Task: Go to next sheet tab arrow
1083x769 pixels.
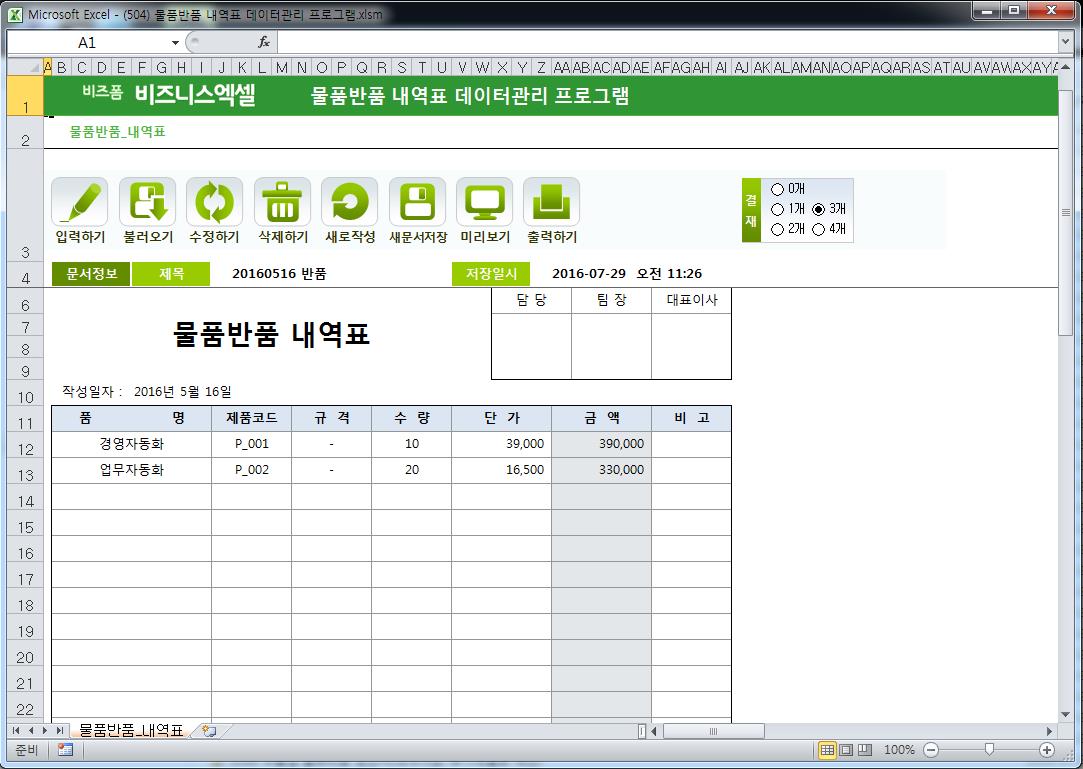Action: (x=45, y=730)
